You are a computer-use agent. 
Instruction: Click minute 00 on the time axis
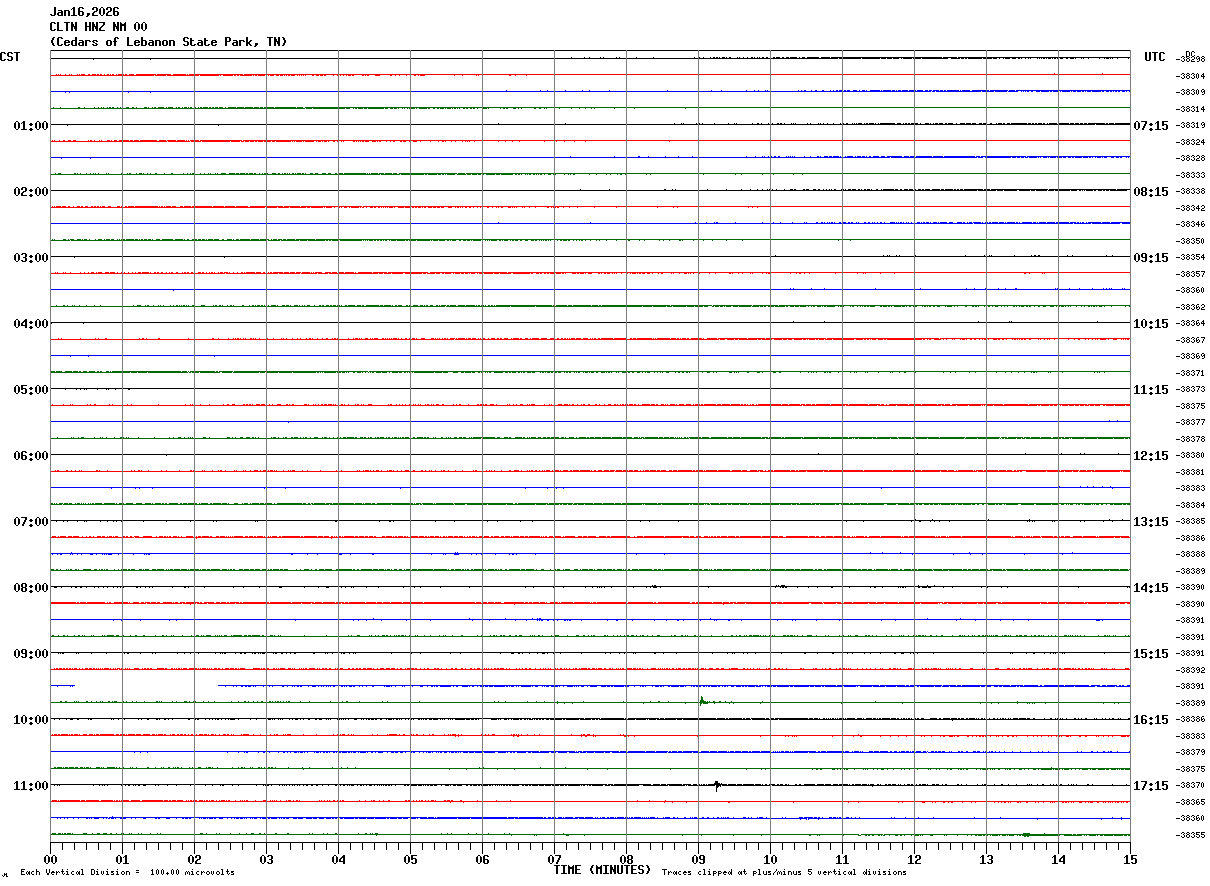click(x=50, y=859)
